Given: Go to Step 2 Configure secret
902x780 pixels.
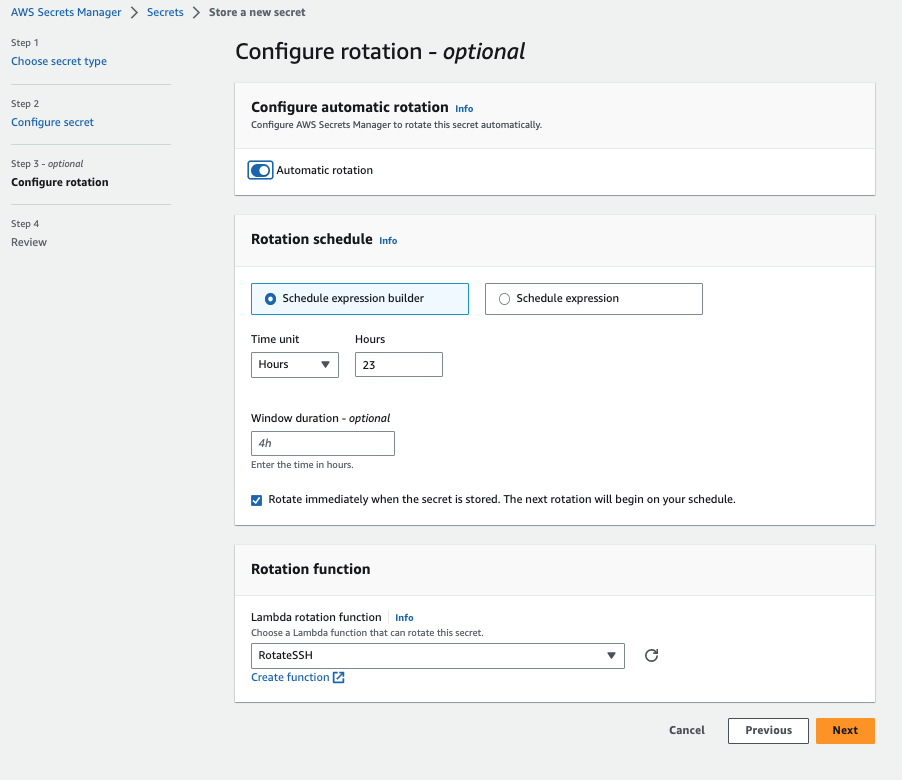Looking at the screenshot, I should click(x=52, y=122).
